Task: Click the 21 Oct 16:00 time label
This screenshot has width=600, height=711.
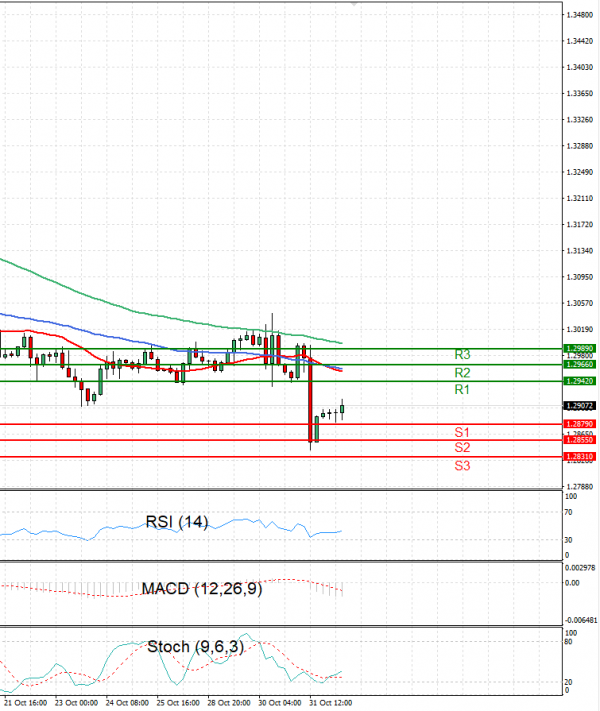Action: coord(26,703)
